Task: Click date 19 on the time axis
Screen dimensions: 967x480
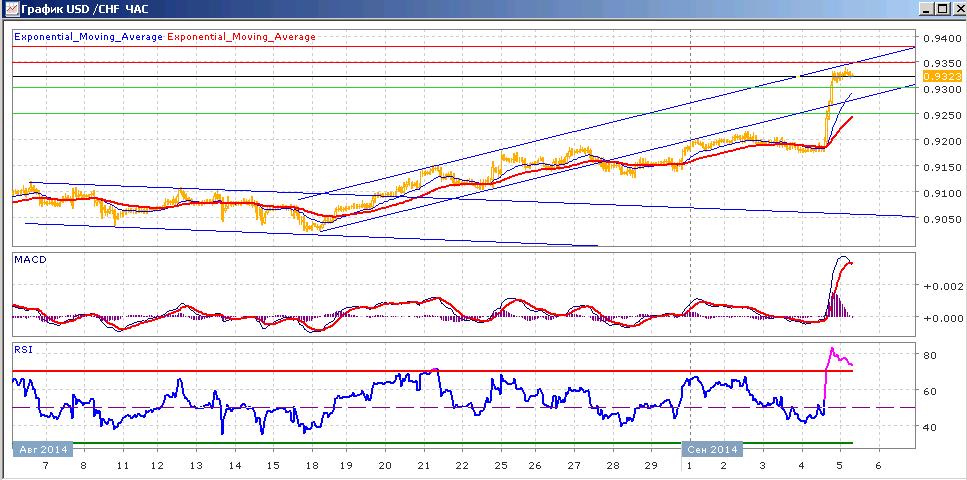Action: pyautogui.click(x=347, y=465)
